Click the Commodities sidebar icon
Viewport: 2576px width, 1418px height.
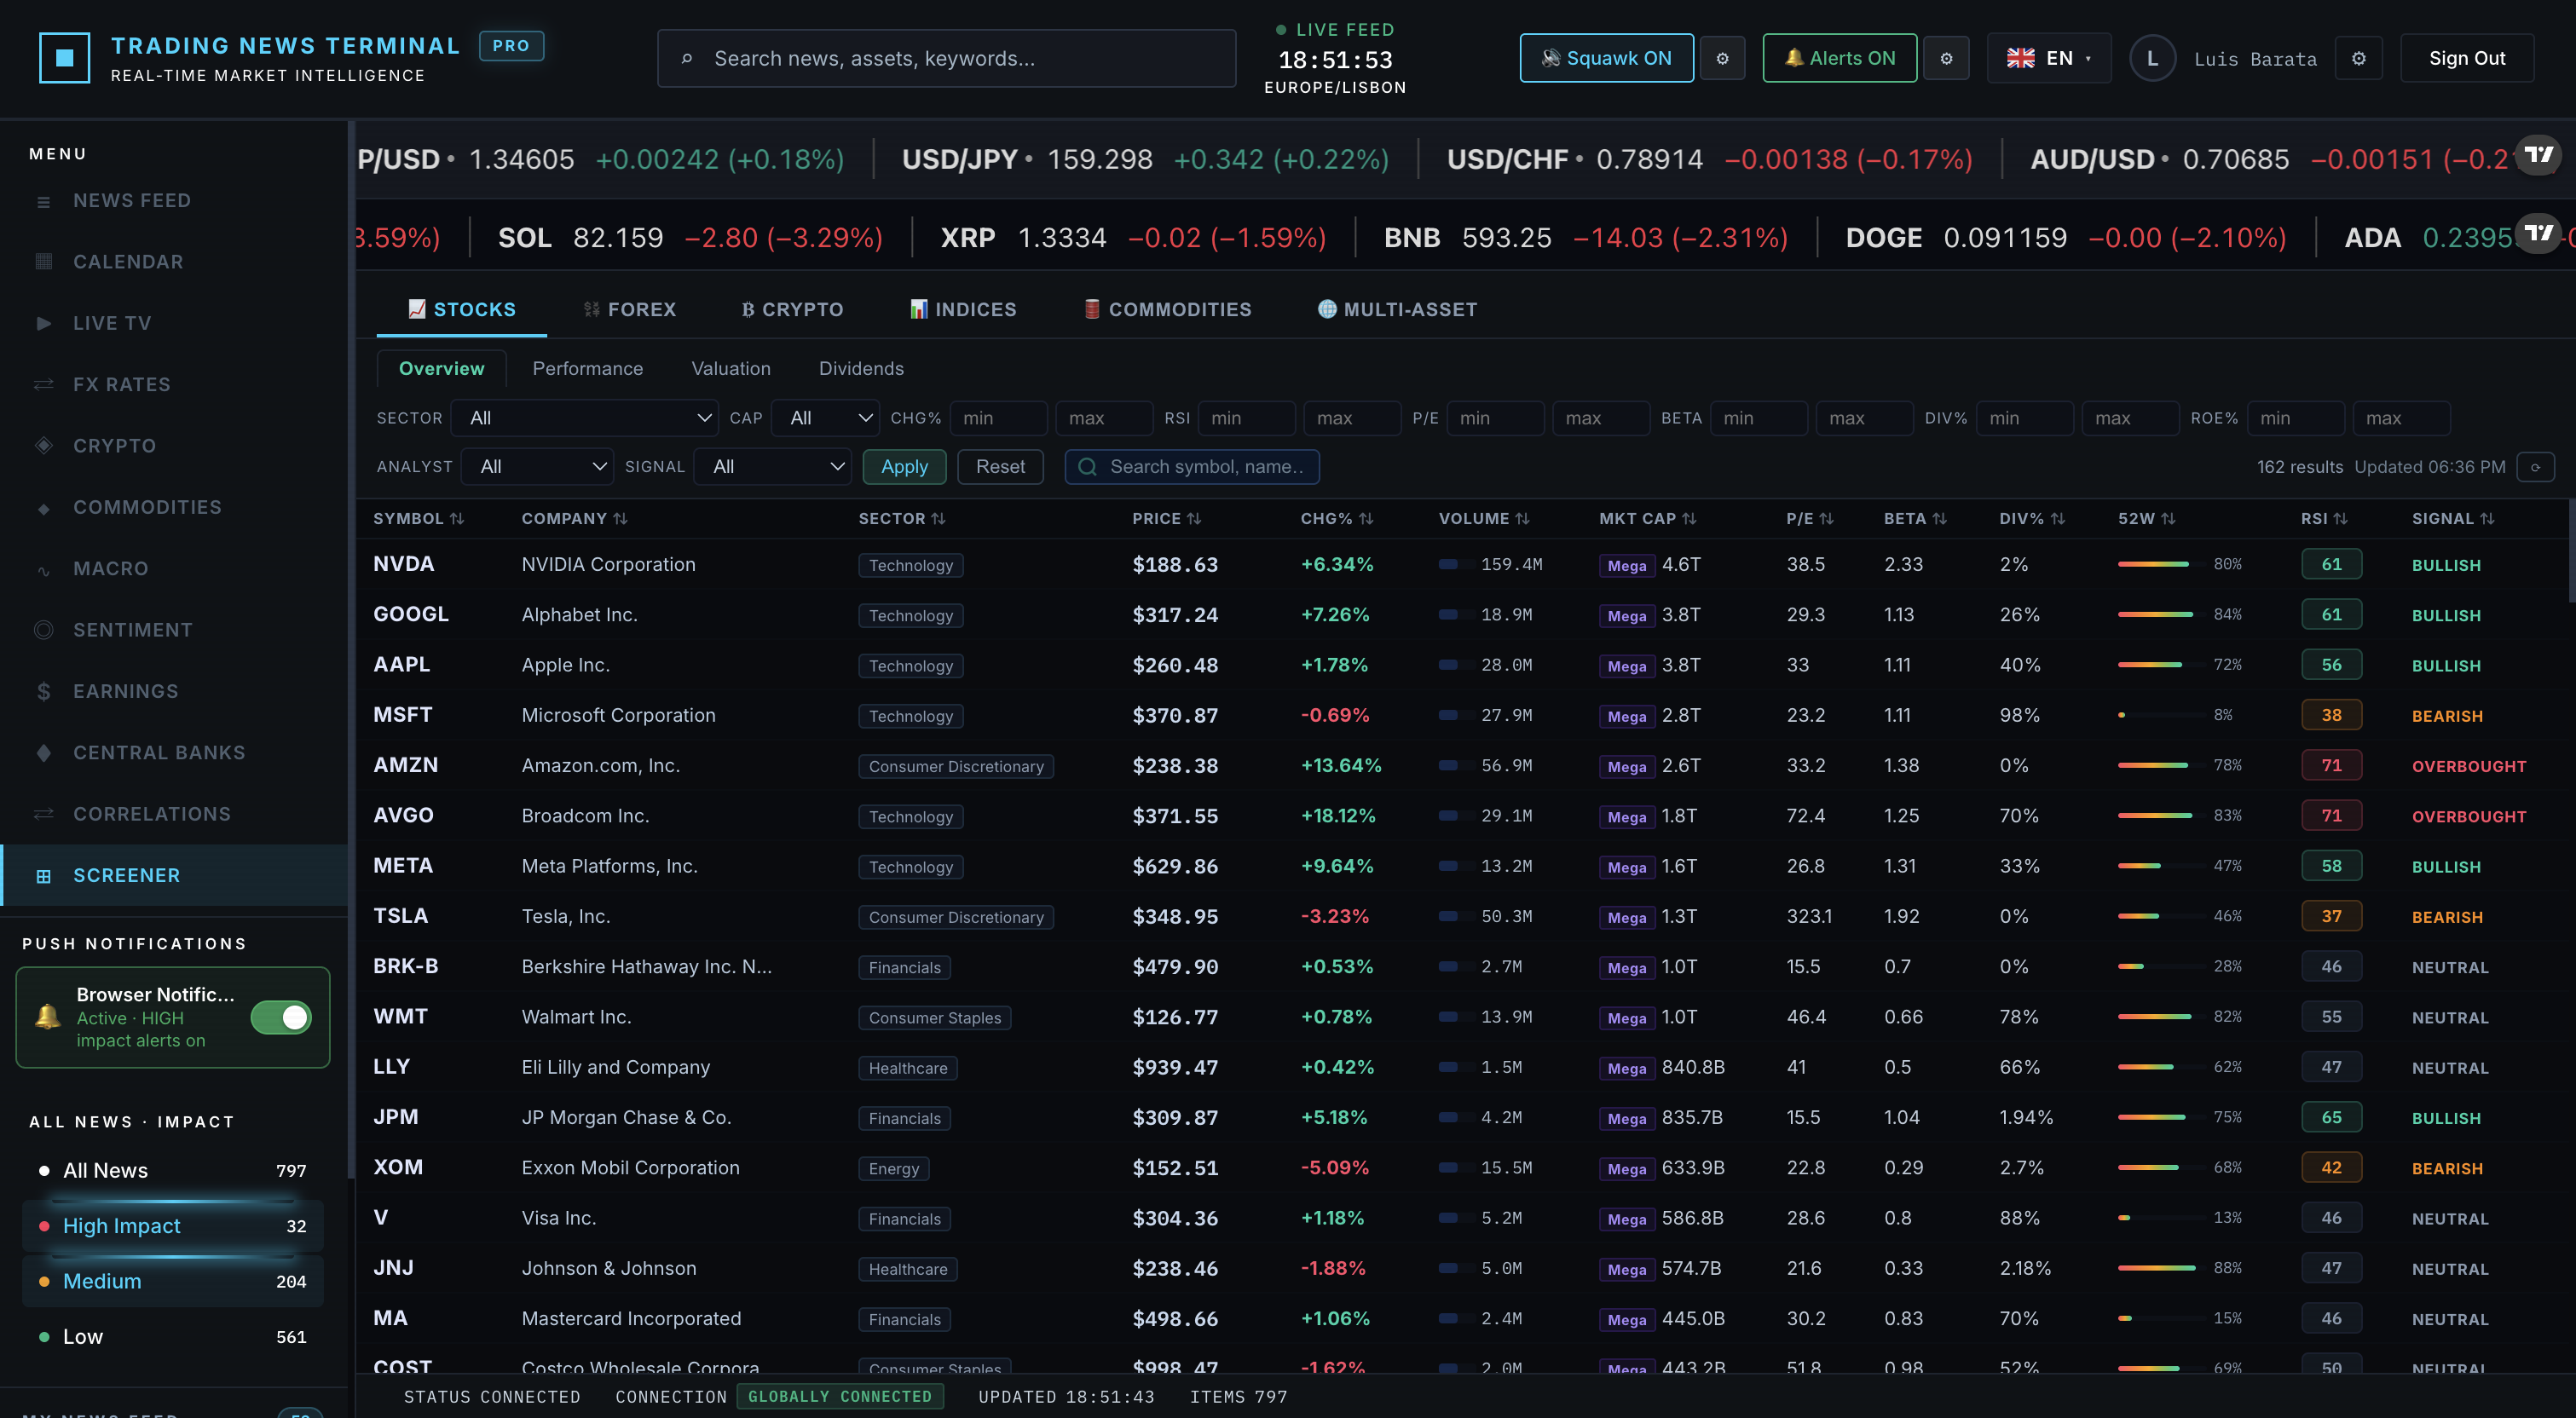pyautogui.click(x=43, y=507)
